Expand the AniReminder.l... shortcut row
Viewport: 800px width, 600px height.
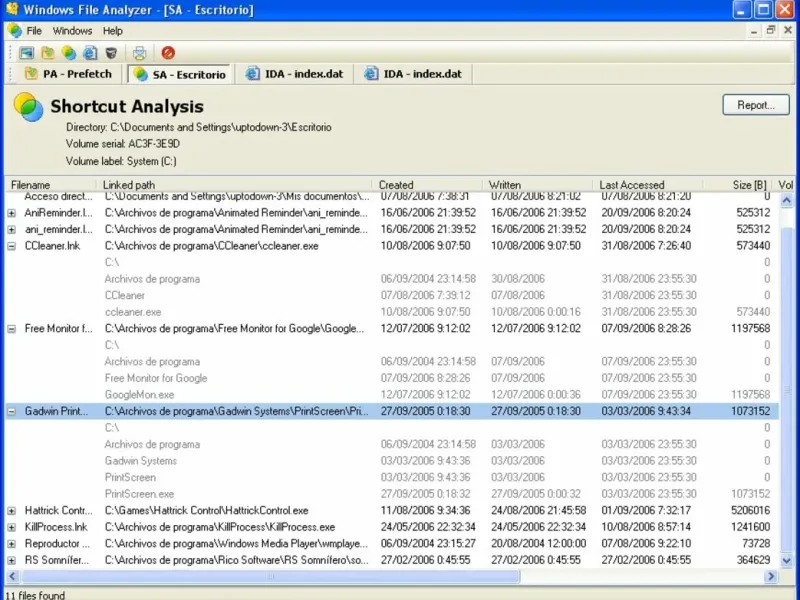11,213
